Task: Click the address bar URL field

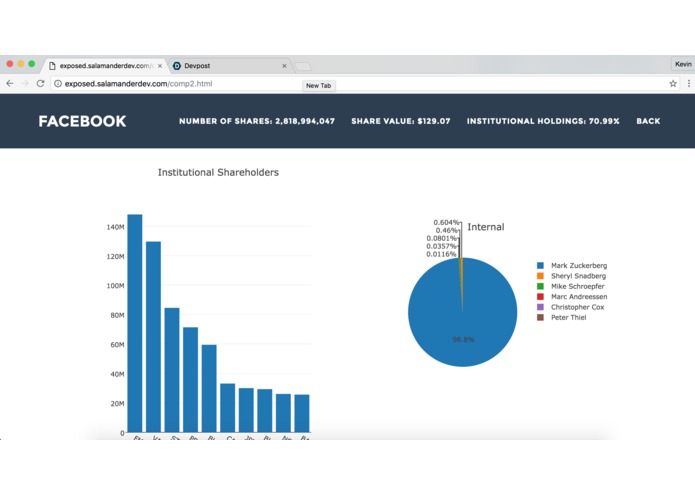Action: coord(363,83)
